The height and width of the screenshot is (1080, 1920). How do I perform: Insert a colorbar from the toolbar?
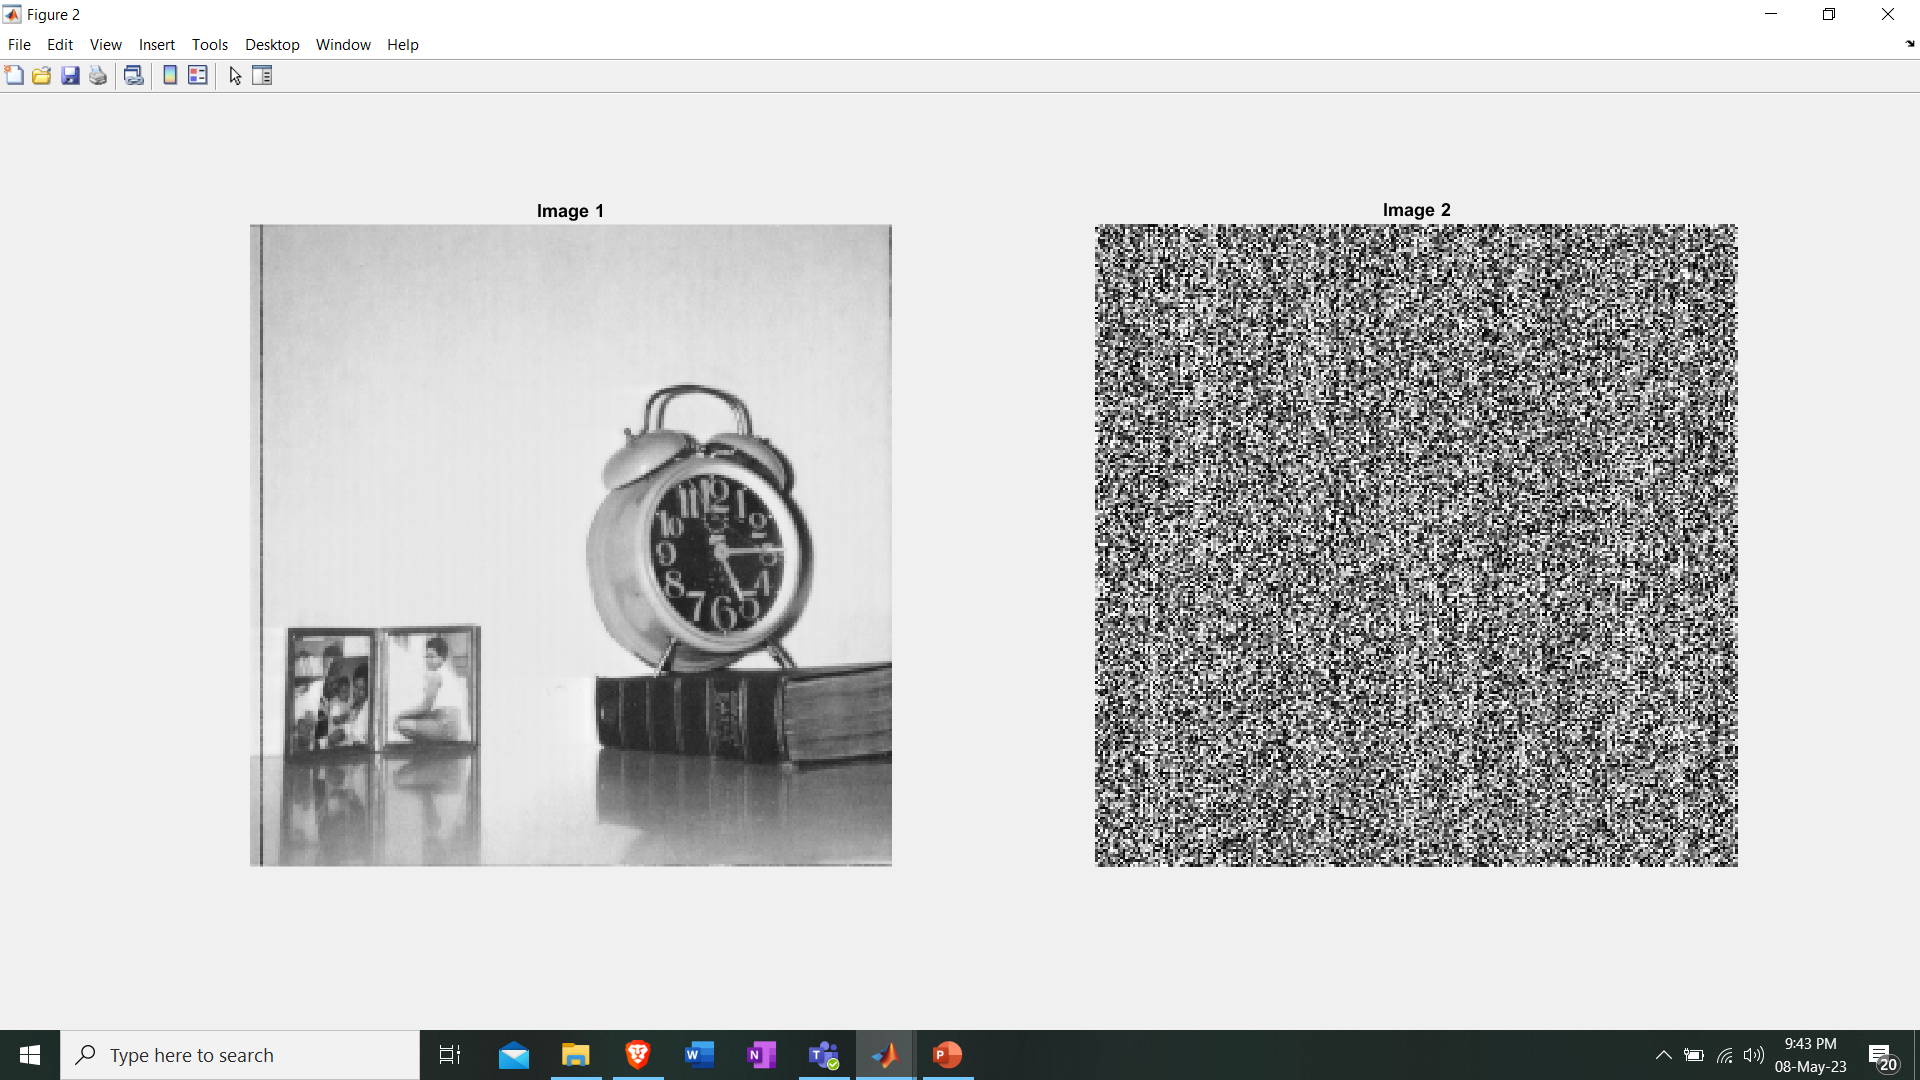click(x=170, y=75)
